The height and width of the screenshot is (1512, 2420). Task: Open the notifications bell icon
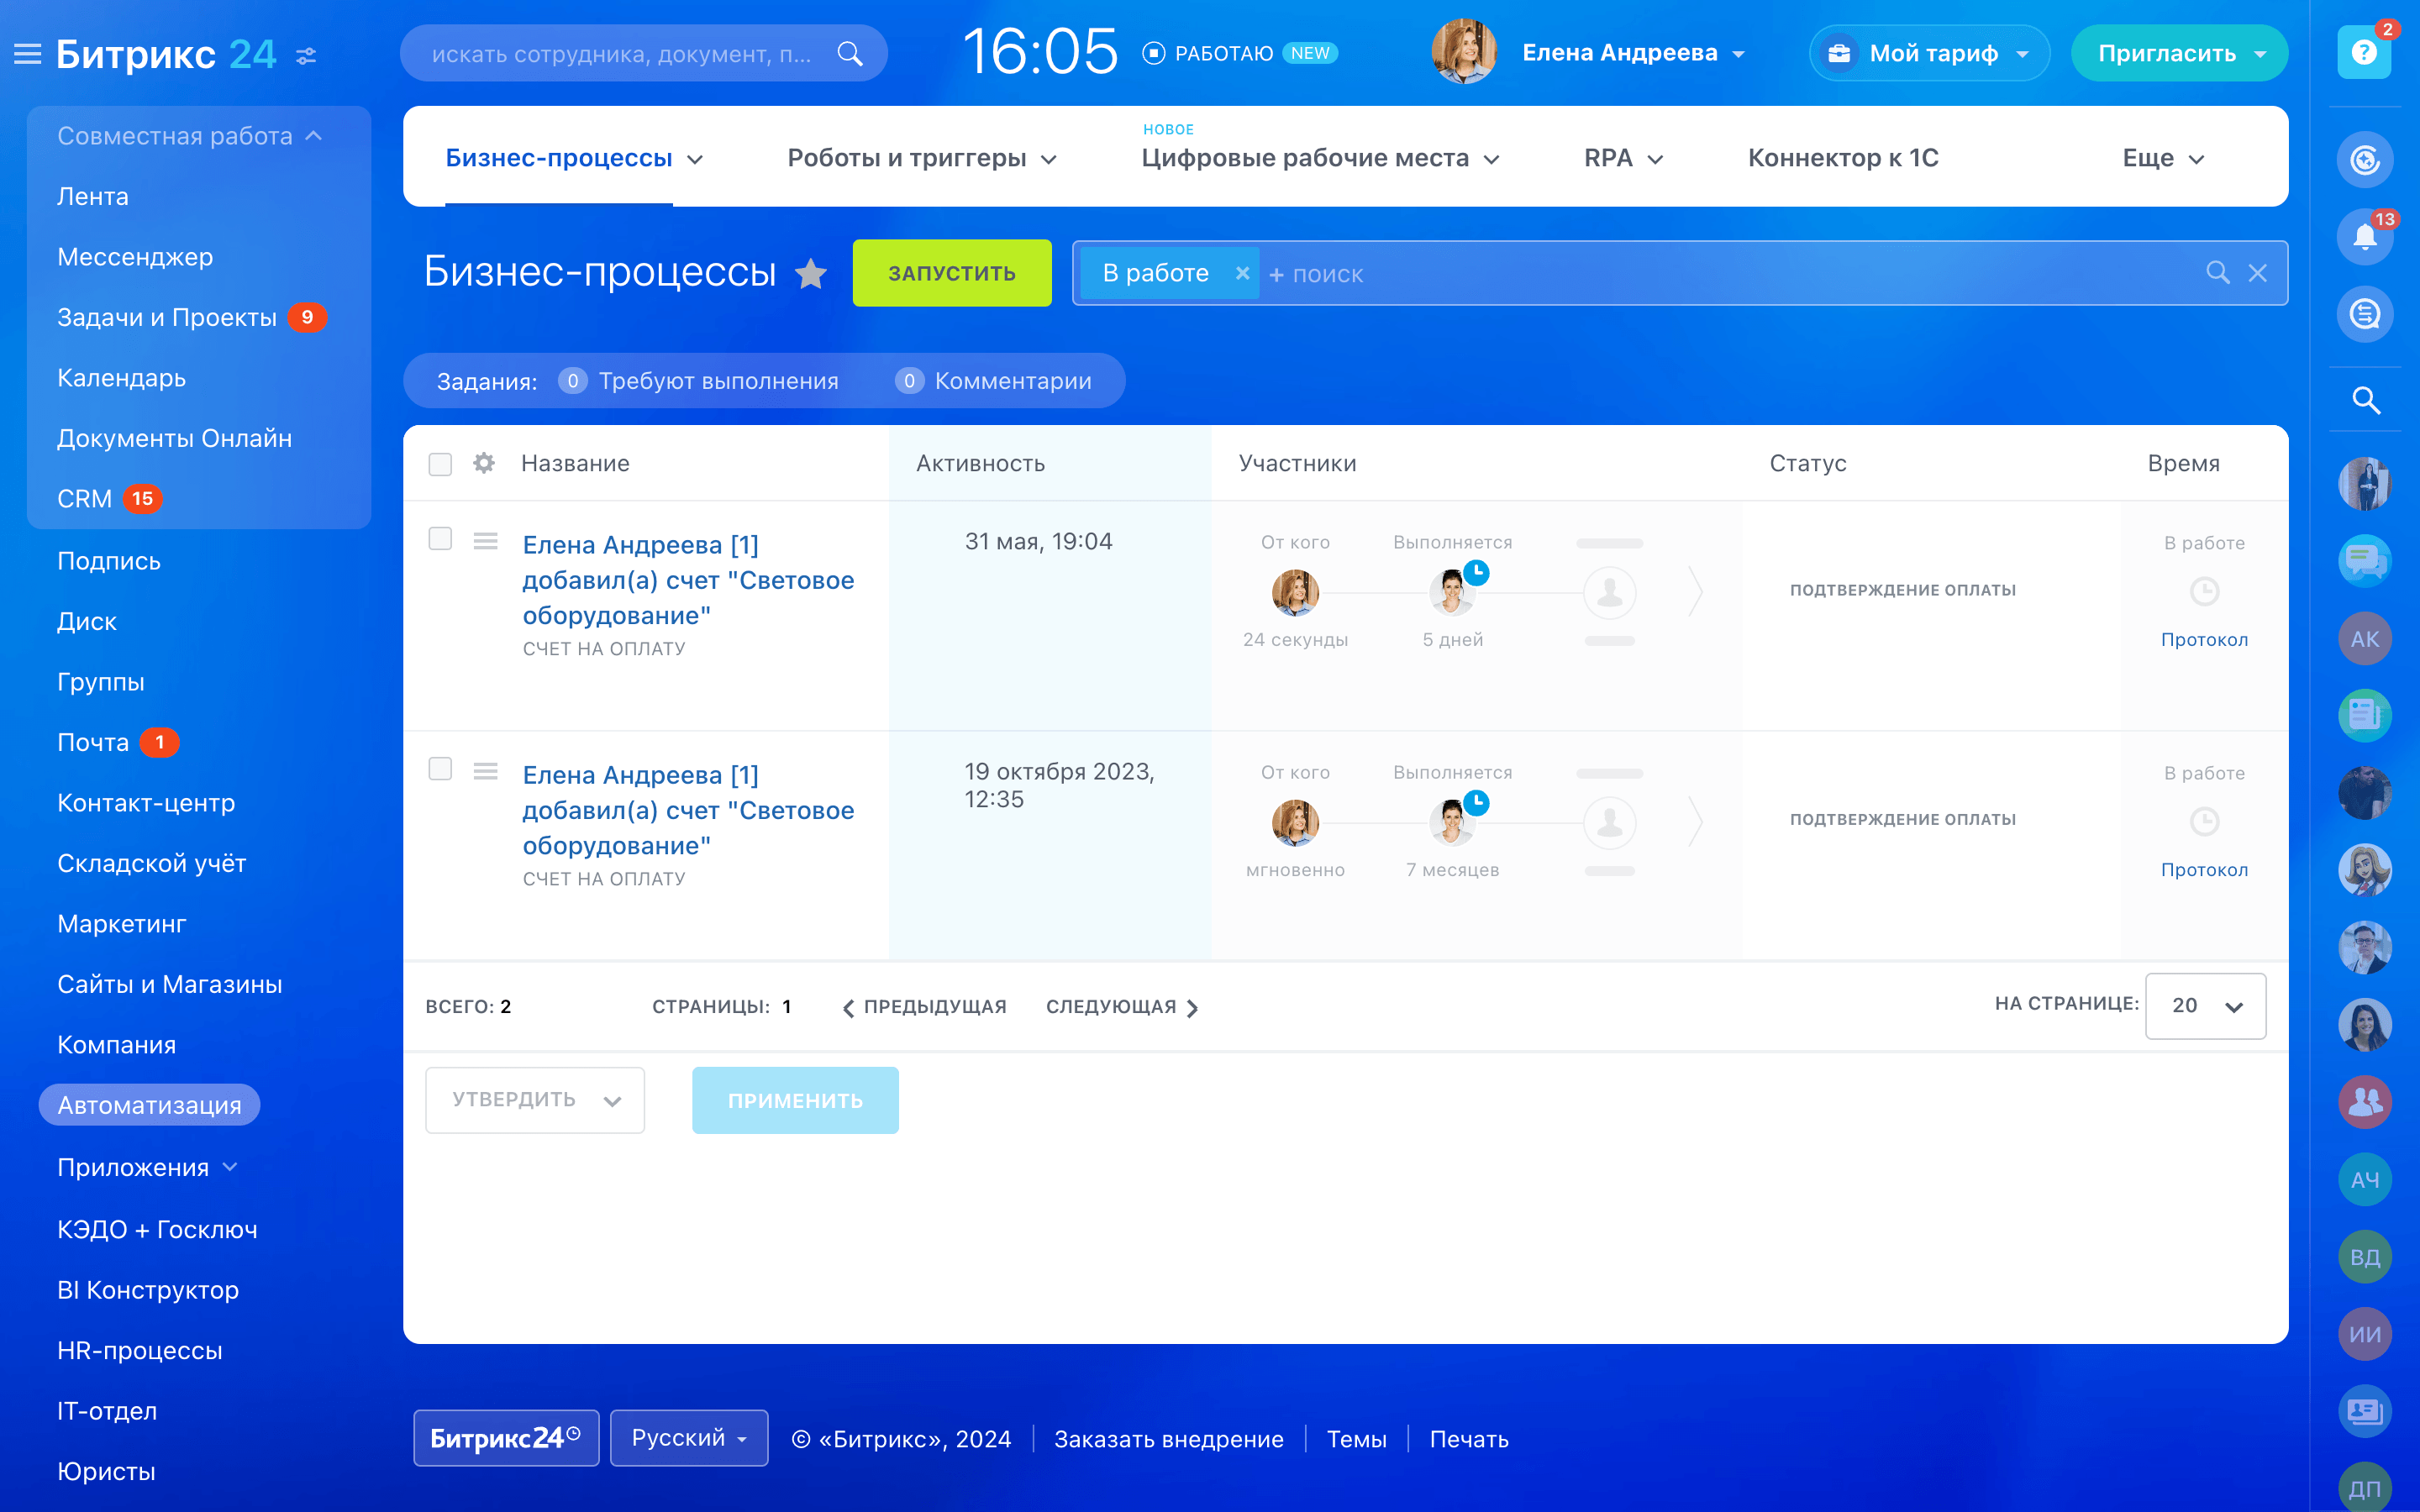pyautogui.click(x=2364, y=237)
